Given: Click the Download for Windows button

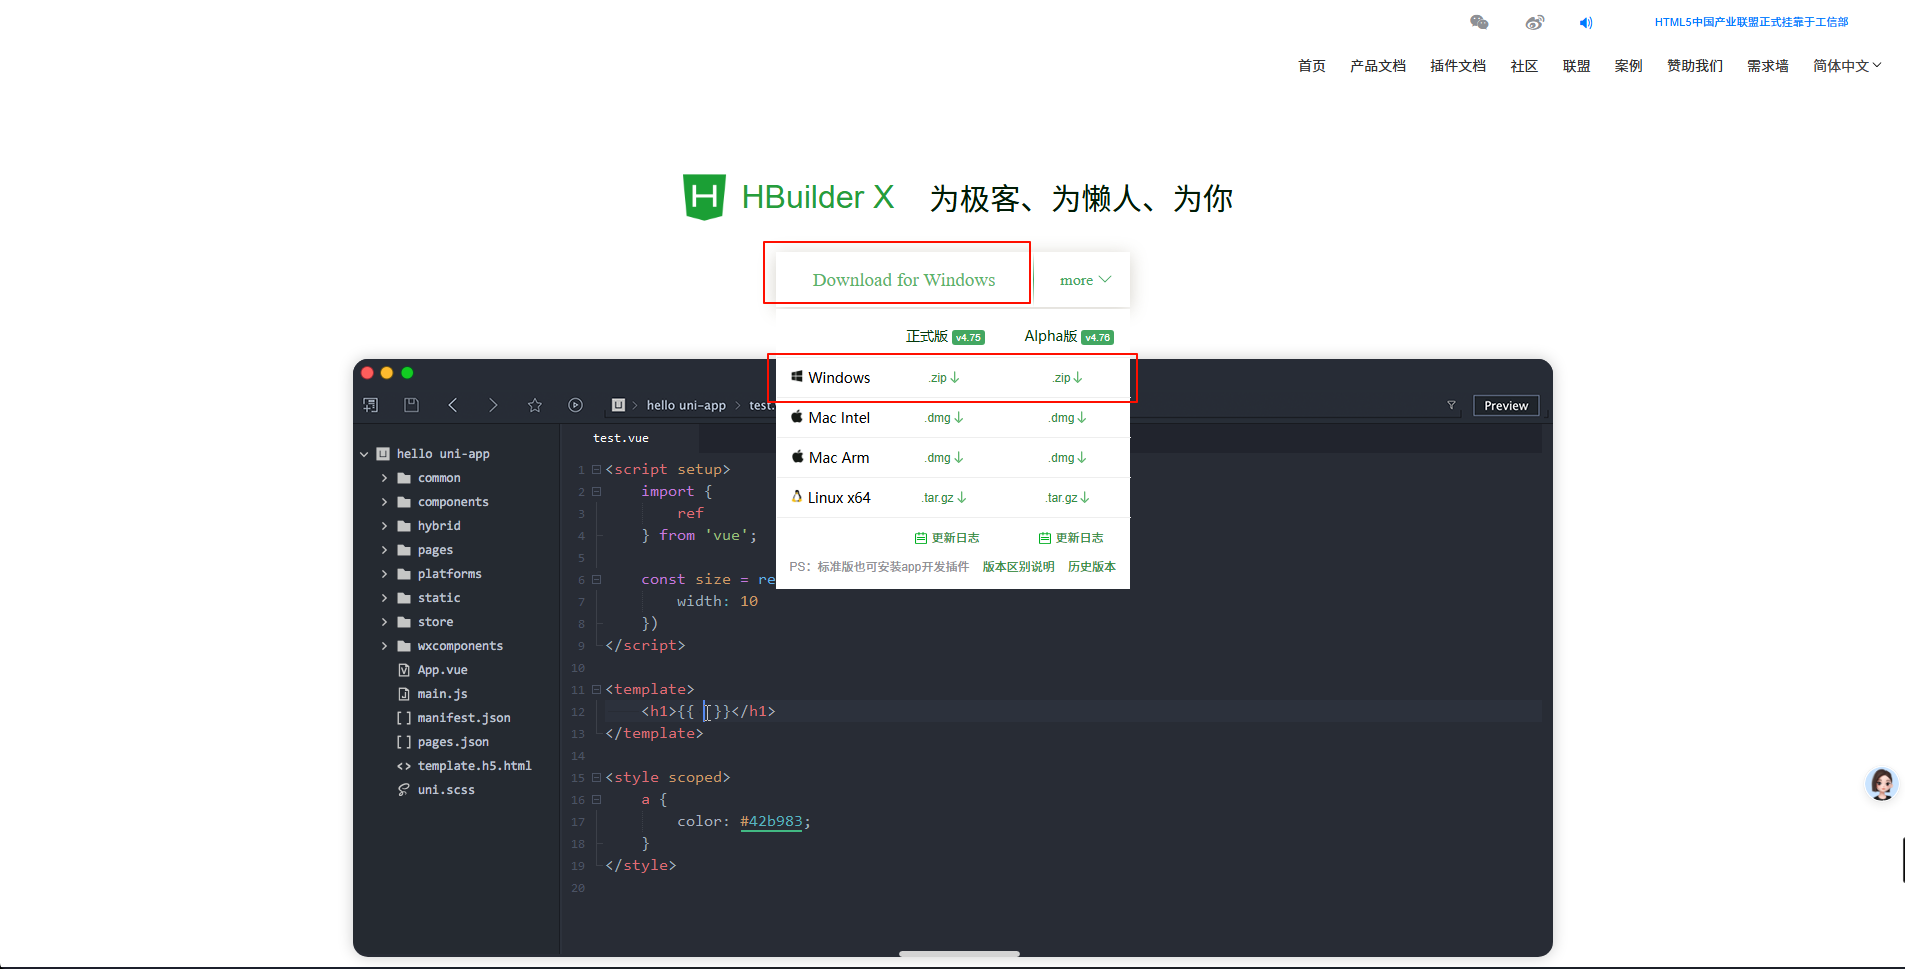Looking at the screenshot, I should tap(904, 280).
